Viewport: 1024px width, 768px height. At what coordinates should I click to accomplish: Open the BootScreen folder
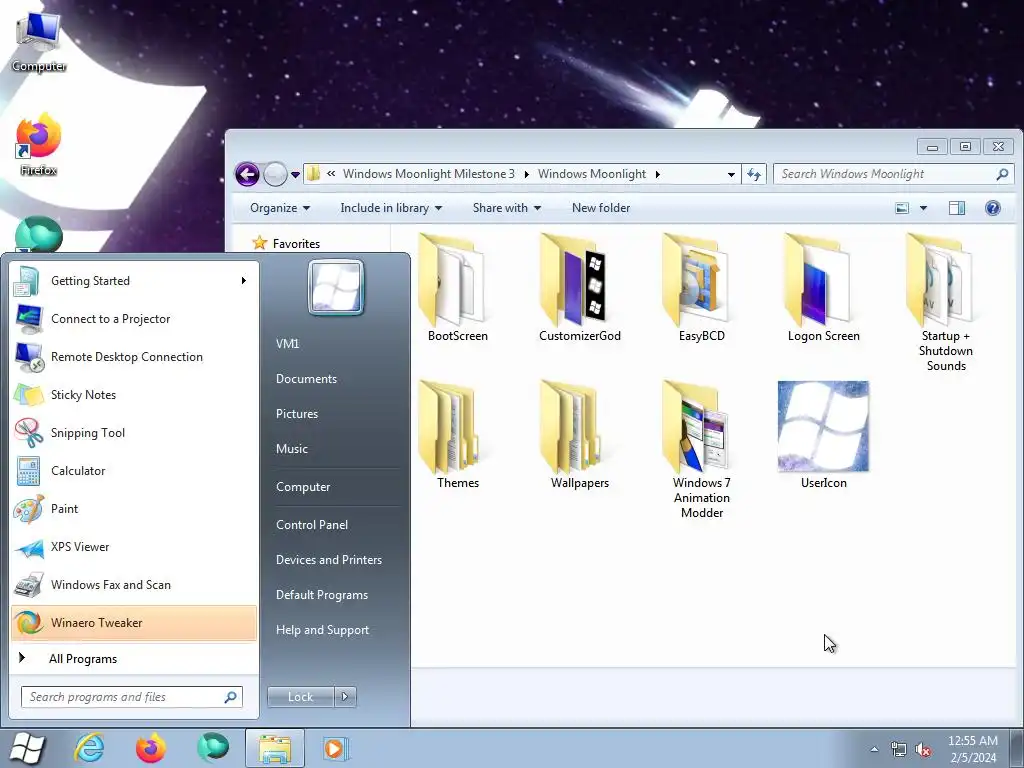click(457, 288)
